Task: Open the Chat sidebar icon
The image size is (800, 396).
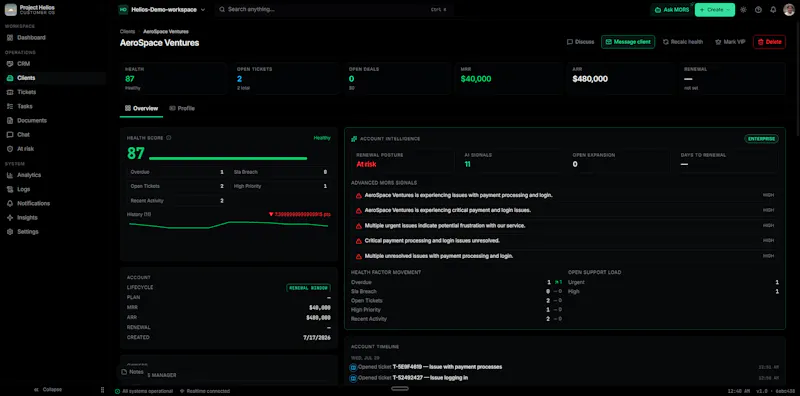Action: point(10,135)
